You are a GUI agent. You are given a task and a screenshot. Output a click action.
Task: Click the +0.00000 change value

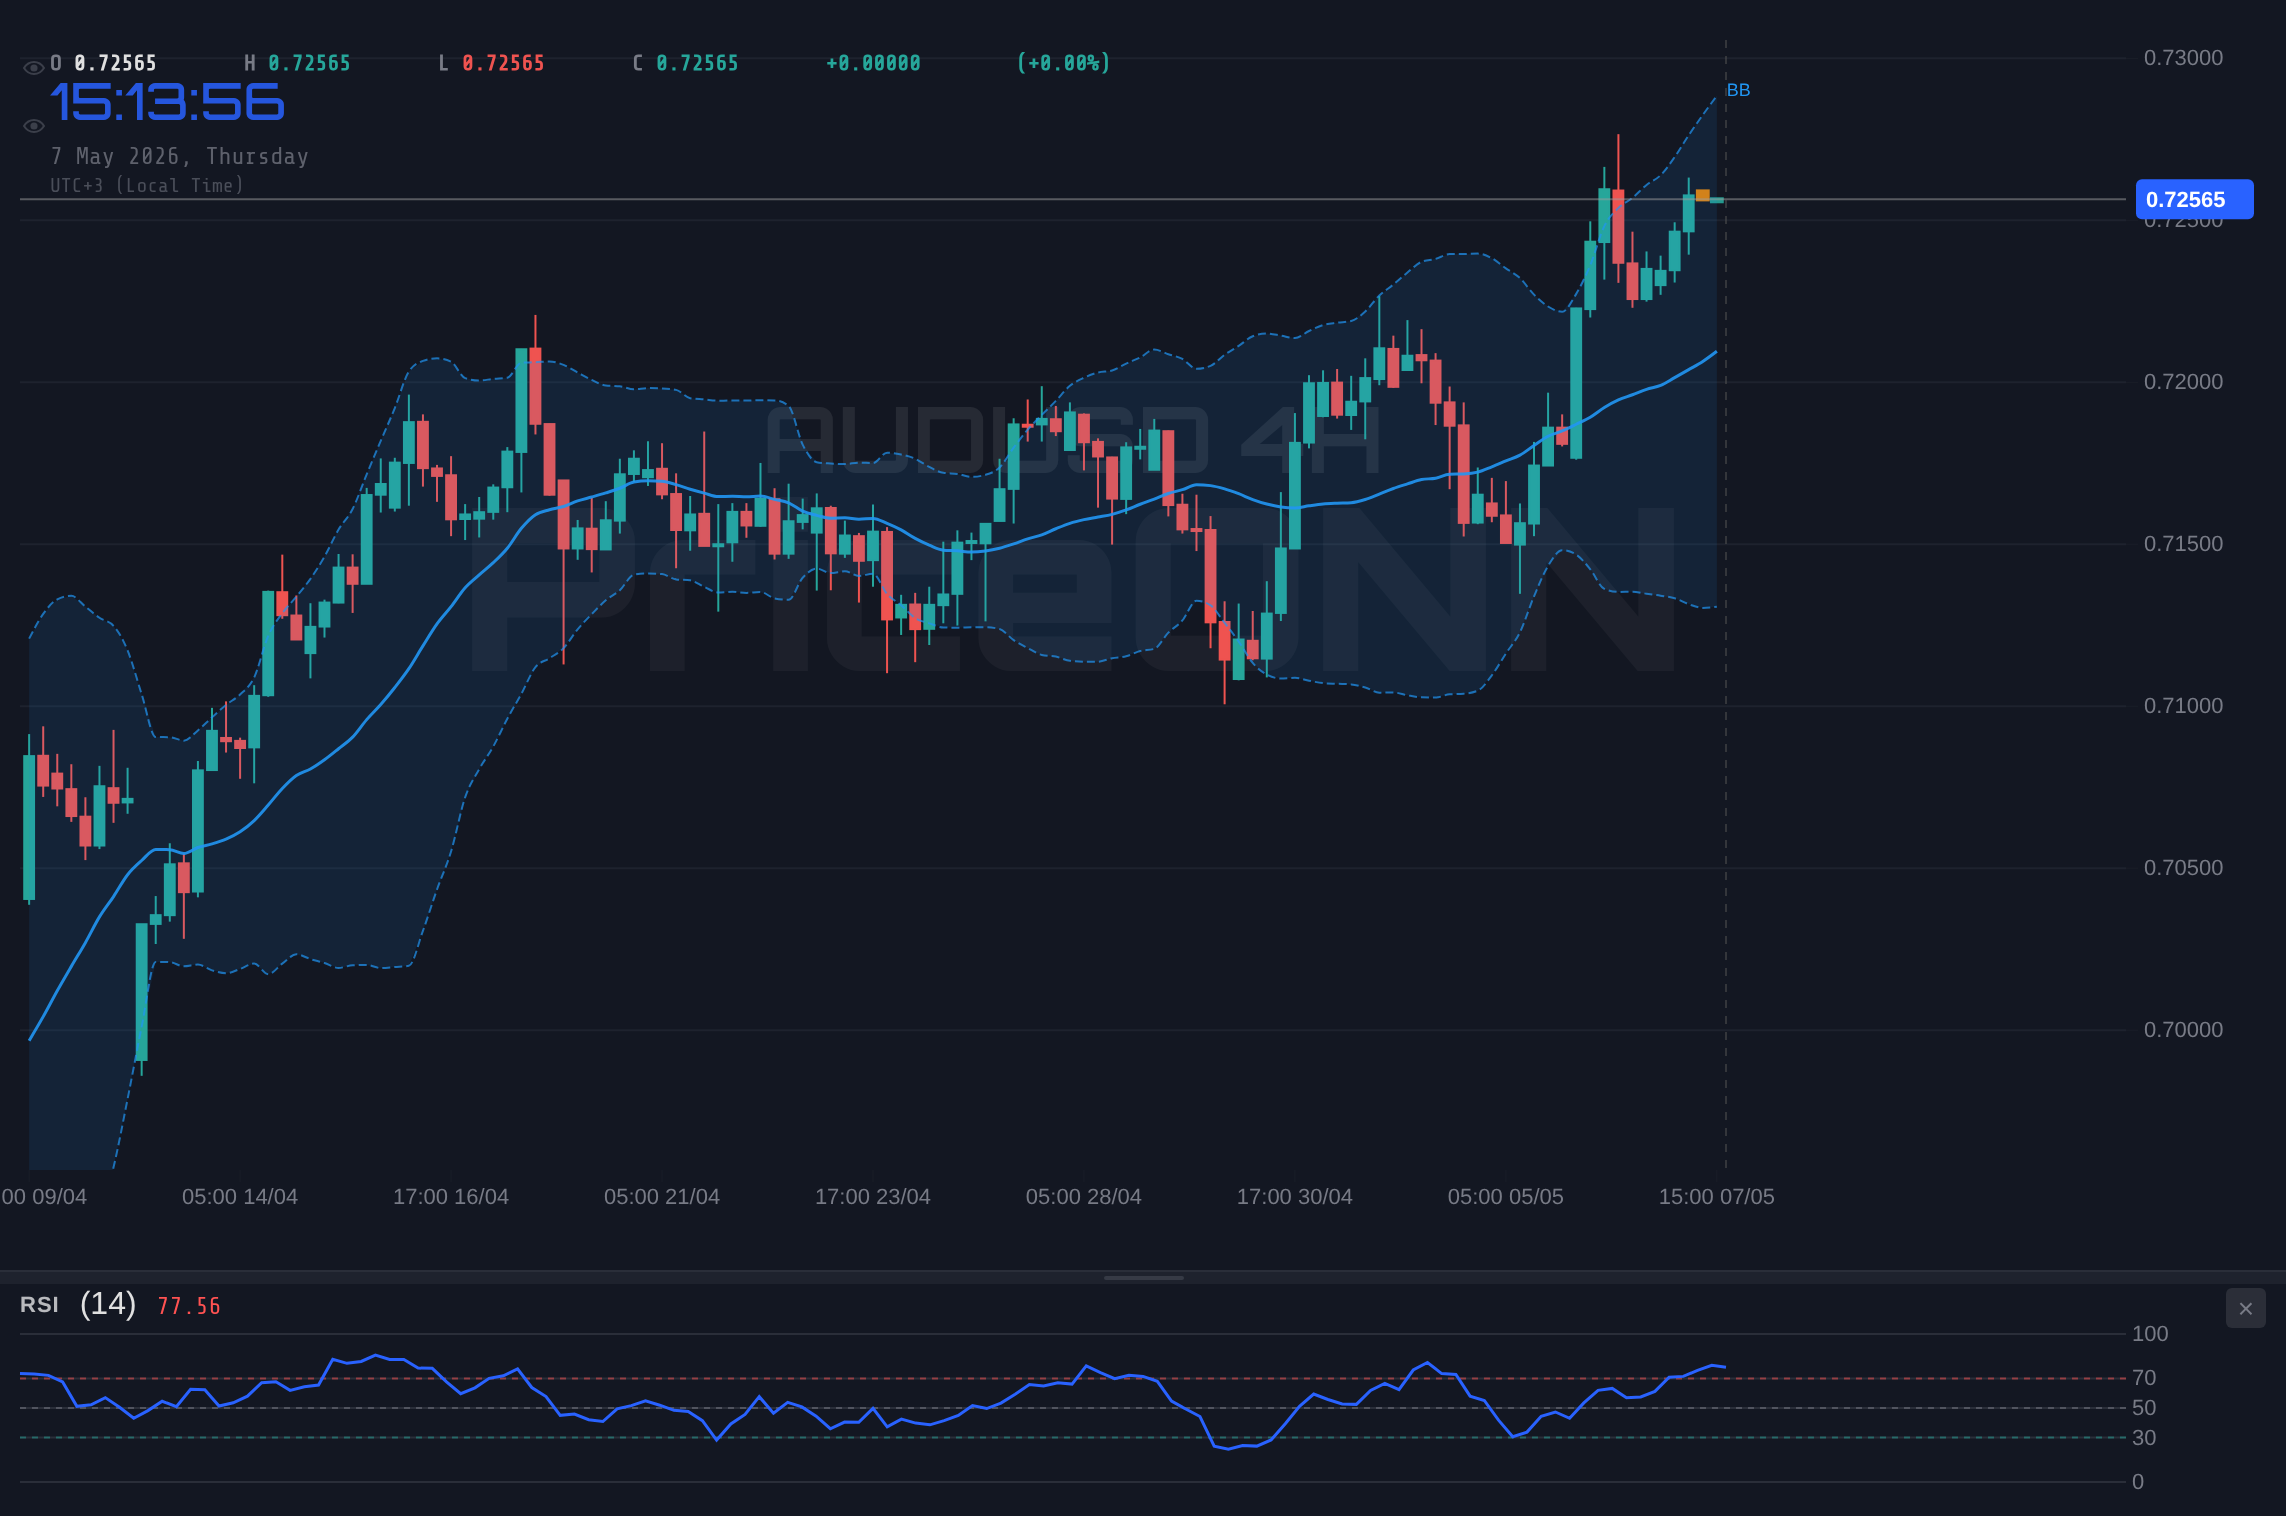tap(873, 63)
